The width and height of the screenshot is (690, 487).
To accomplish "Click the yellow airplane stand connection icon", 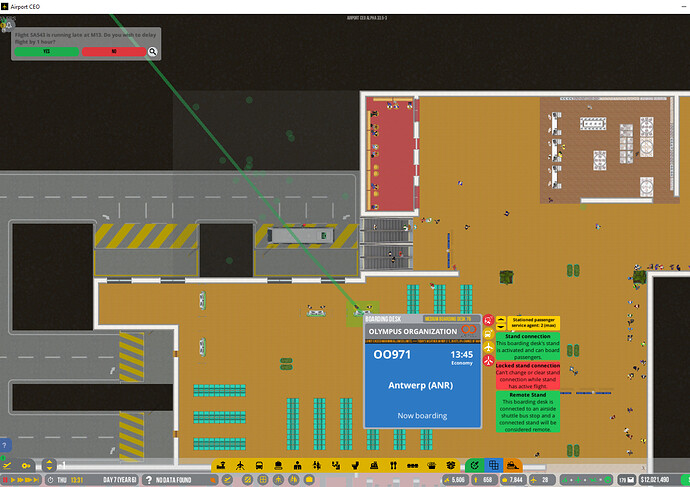I will tap(488, 348).
